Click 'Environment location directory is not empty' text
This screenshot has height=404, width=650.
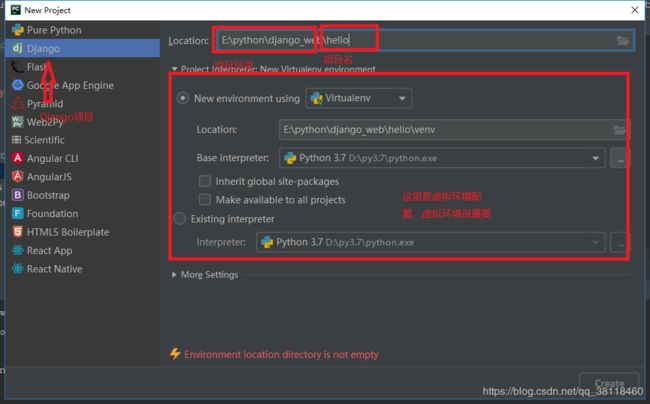[x=281, y=355]
